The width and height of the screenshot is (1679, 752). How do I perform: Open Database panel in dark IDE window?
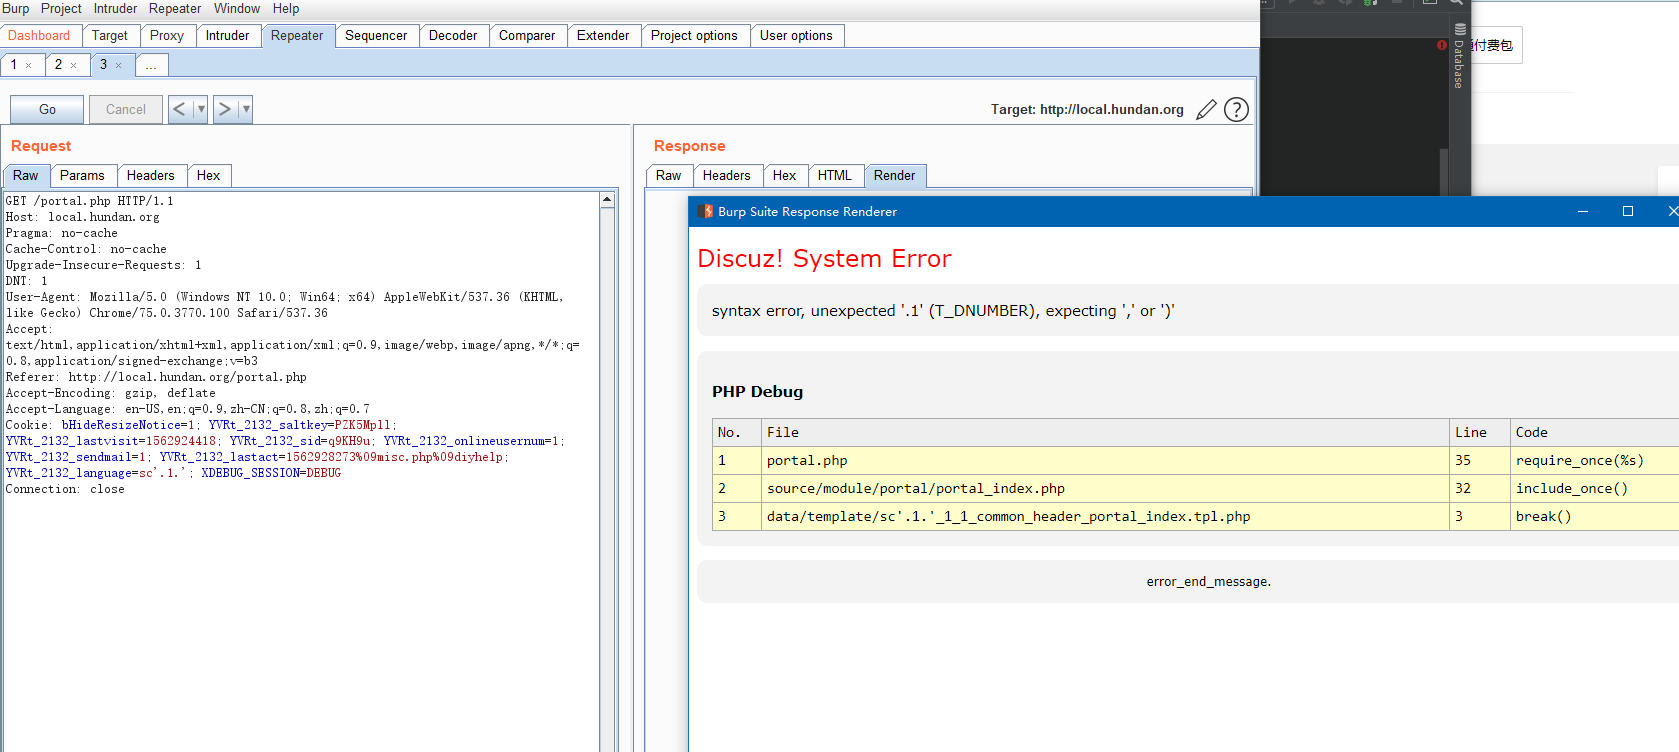[x=1459, y=57]
